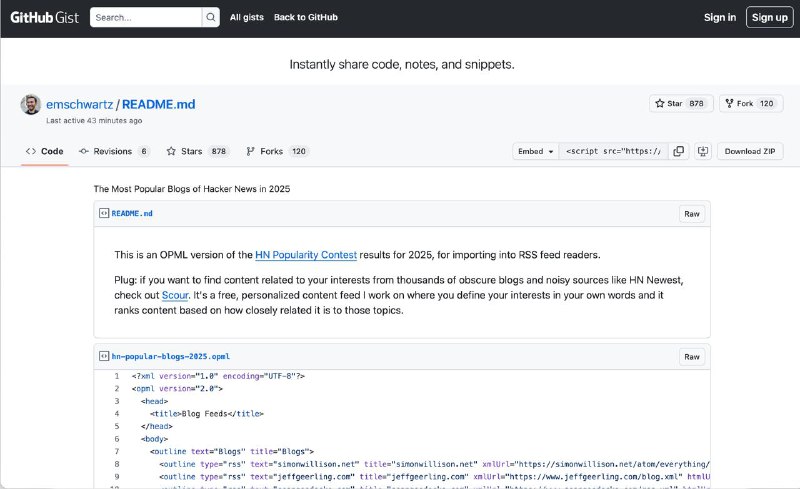Open the Embed dropdown menu
800x489 pixels.
point(535,151)
